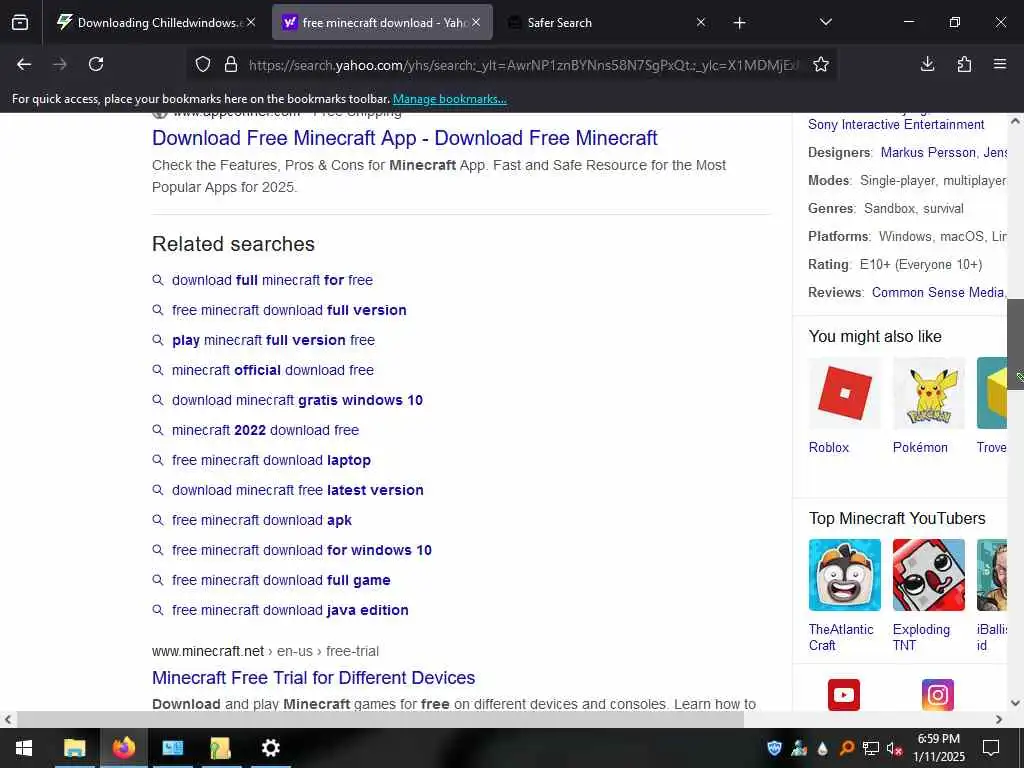Expand the list all tabs chevron
Viewport: 1024px width, 768px height.
point(825,22)
